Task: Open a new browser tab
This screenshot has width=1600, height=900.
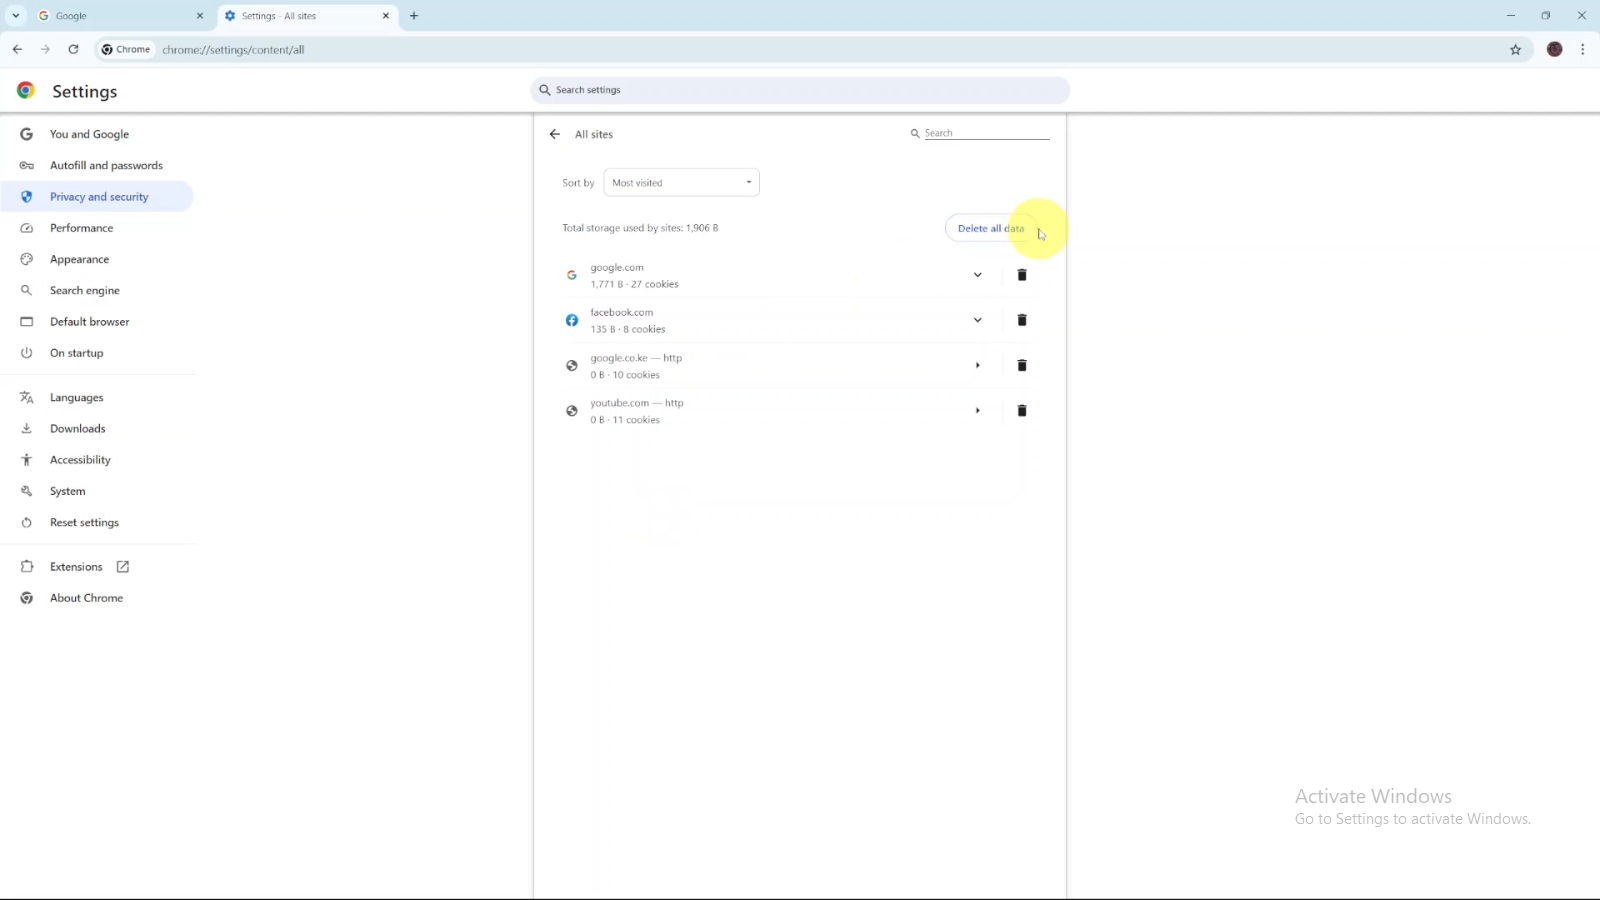Action: point(414,16)
